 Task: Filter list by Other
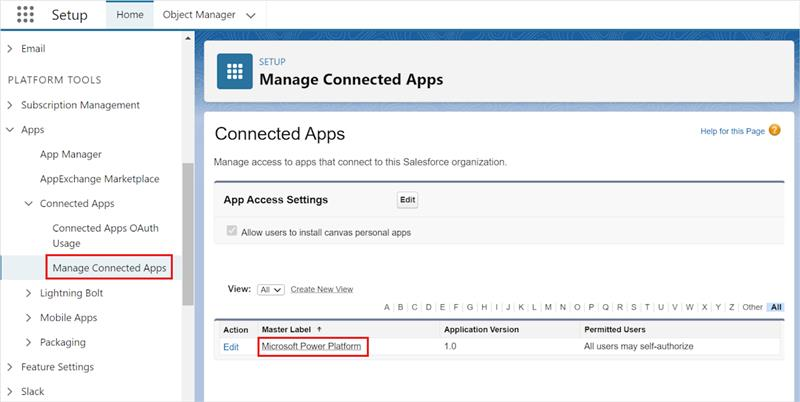pyautogui.click(x=752, y=307)
